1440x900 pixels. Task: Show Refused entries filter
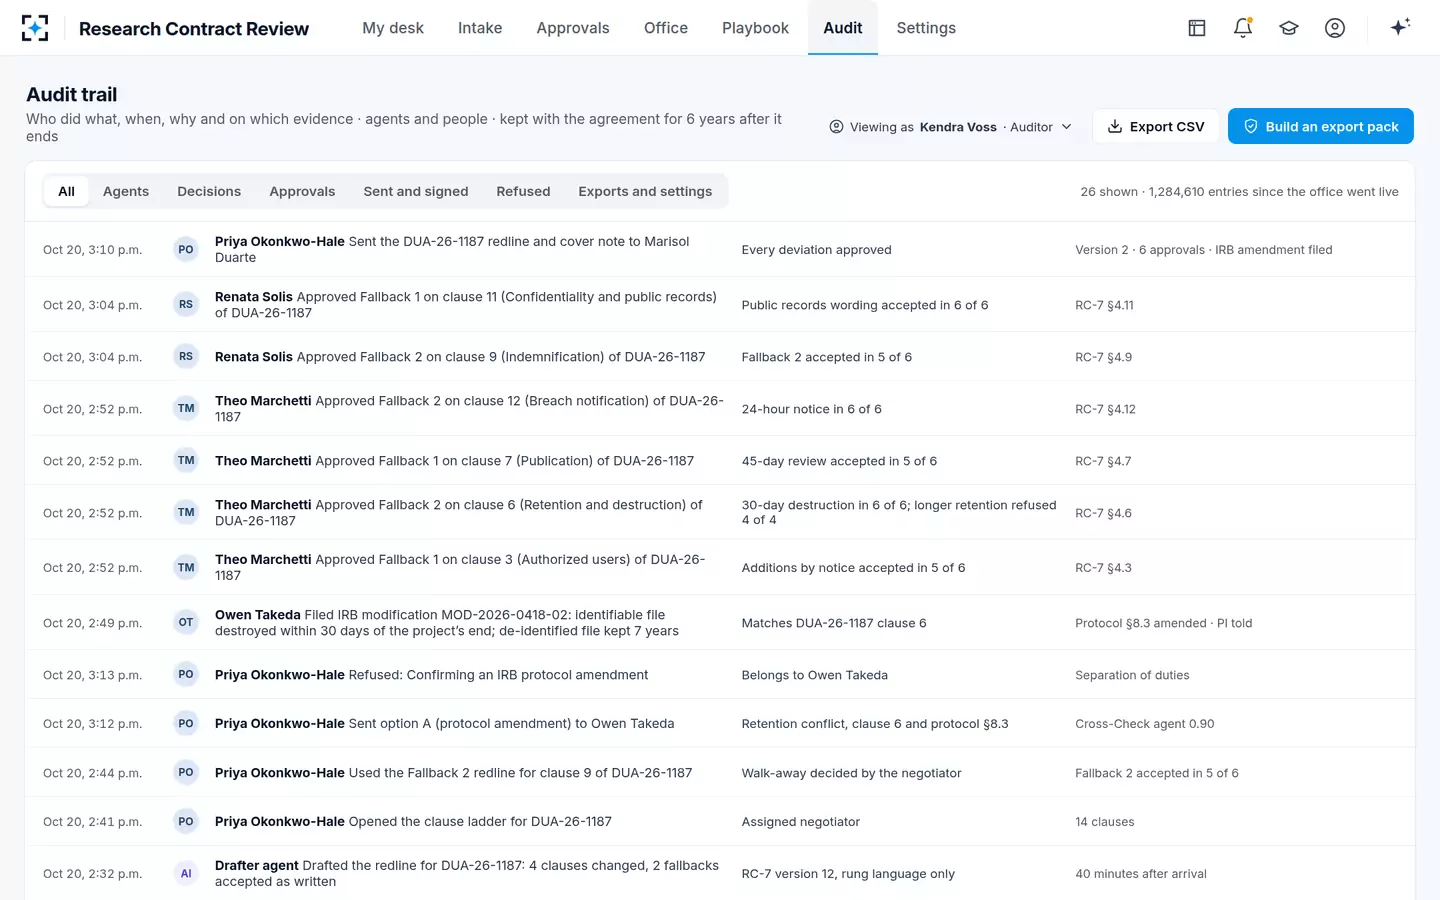pos(523,191)
